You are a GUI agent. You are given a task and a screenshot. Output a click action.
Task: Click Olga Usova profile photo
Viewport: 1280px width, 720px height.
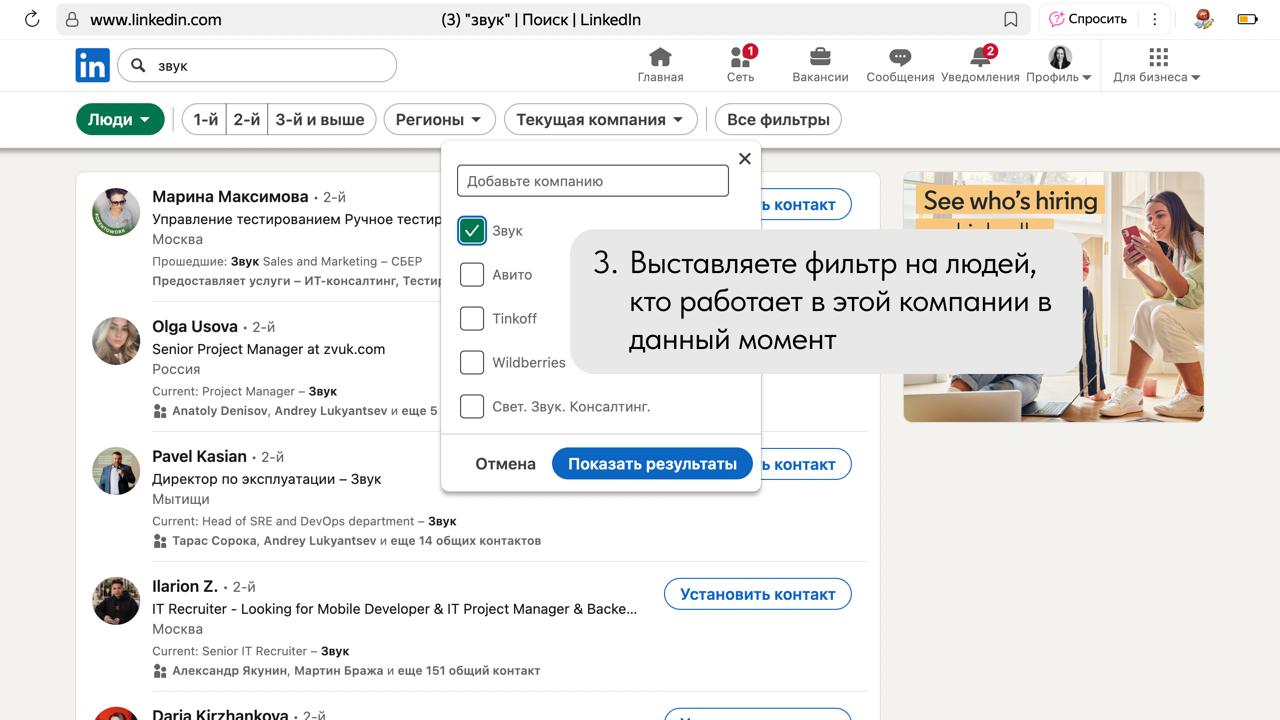tap(116, 341)
